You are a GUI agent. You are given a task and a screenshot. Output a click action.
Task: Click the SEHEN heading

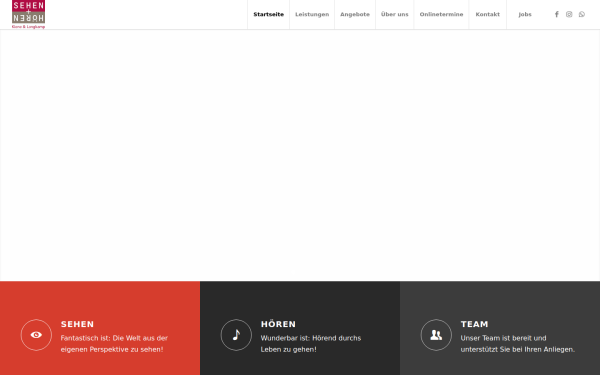coord(77,324)
